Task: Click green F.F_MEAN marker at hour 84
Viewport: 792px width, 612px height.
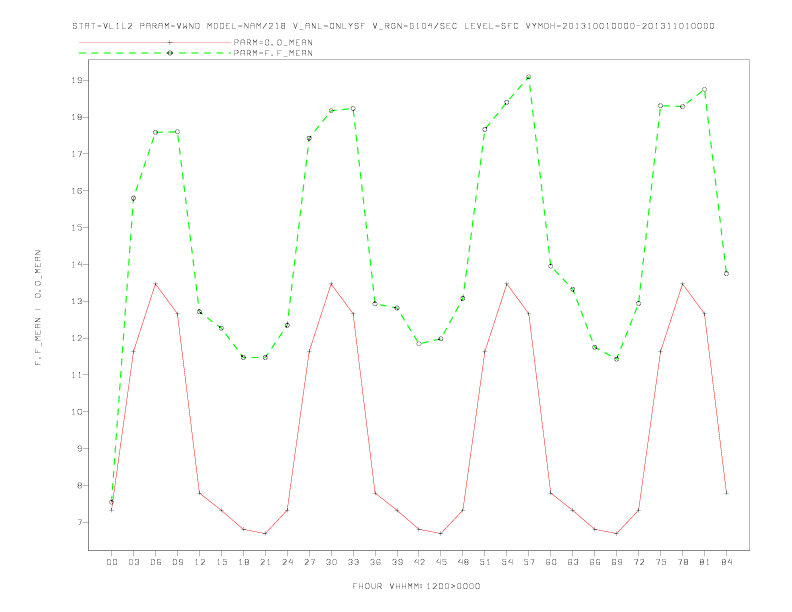Action: pyautogui.click(x=726, y=273)
